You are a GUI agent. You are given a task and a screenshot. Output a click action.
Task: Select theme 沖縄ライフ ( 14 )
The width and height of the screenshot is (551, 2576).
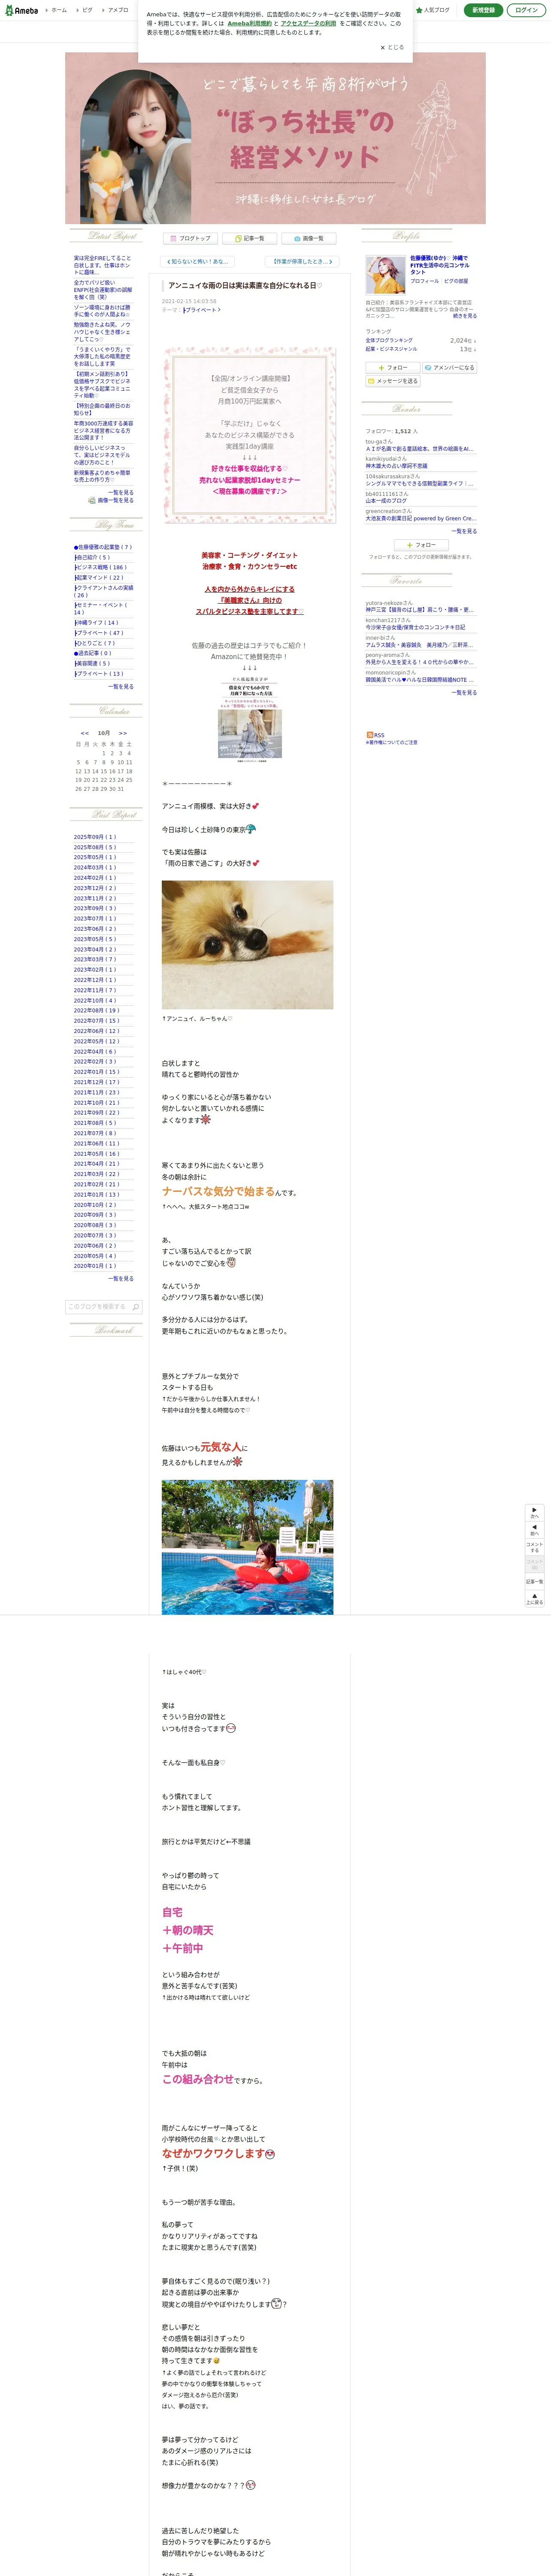coord(97,622)
